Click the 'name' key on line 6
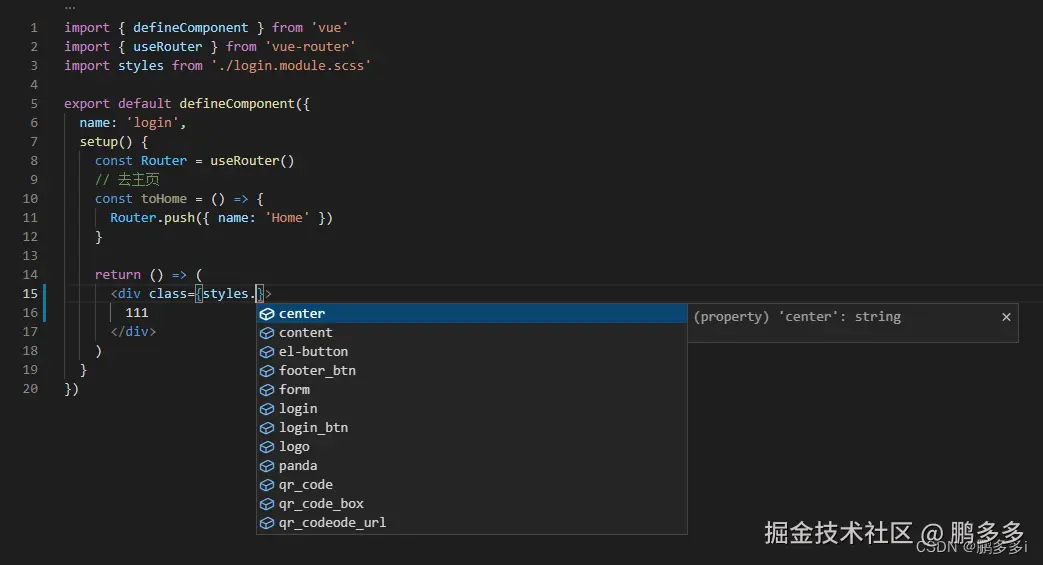The width and height of the screenshot is (1043, 565). pos(94,122)
